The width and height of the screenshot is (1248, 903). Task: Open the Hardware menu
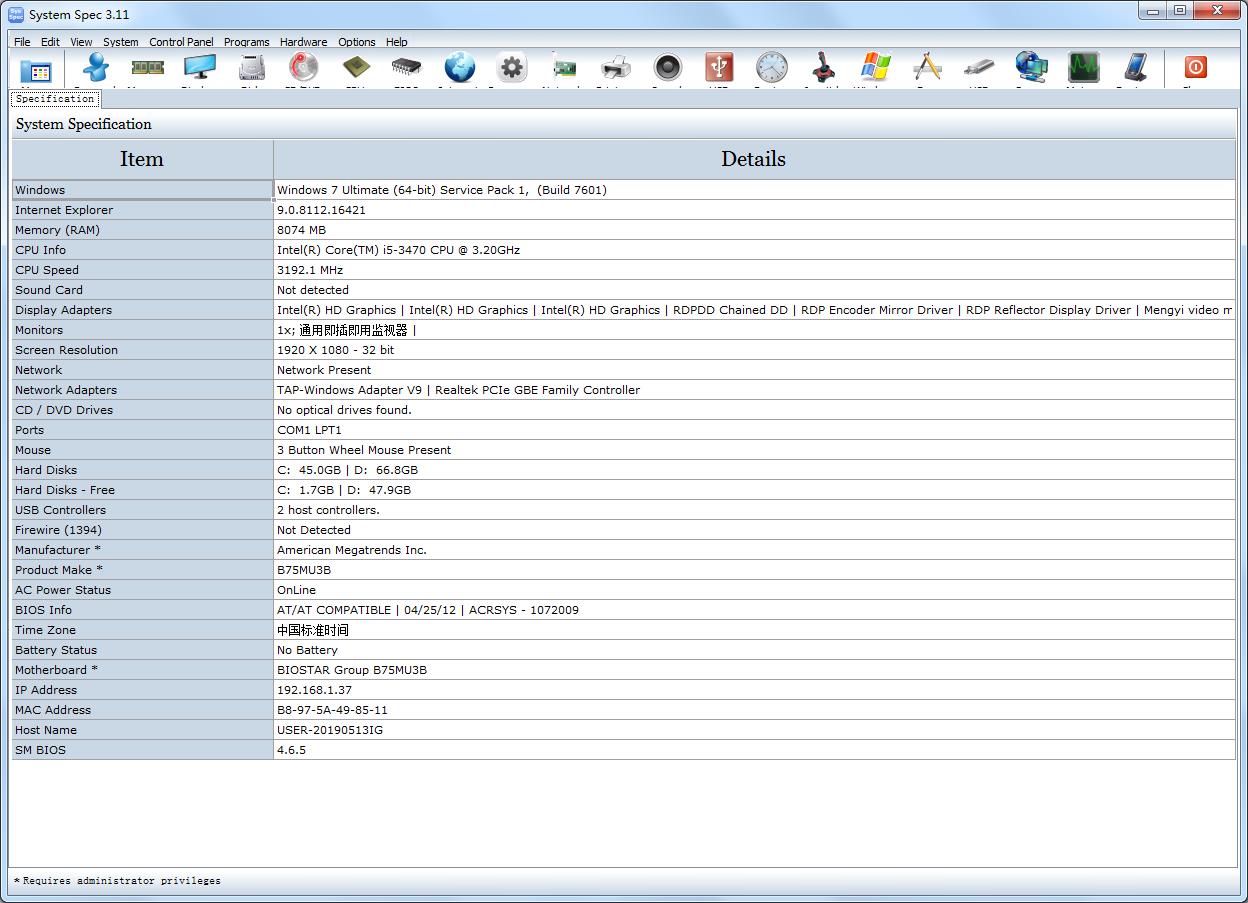[303, 42]
